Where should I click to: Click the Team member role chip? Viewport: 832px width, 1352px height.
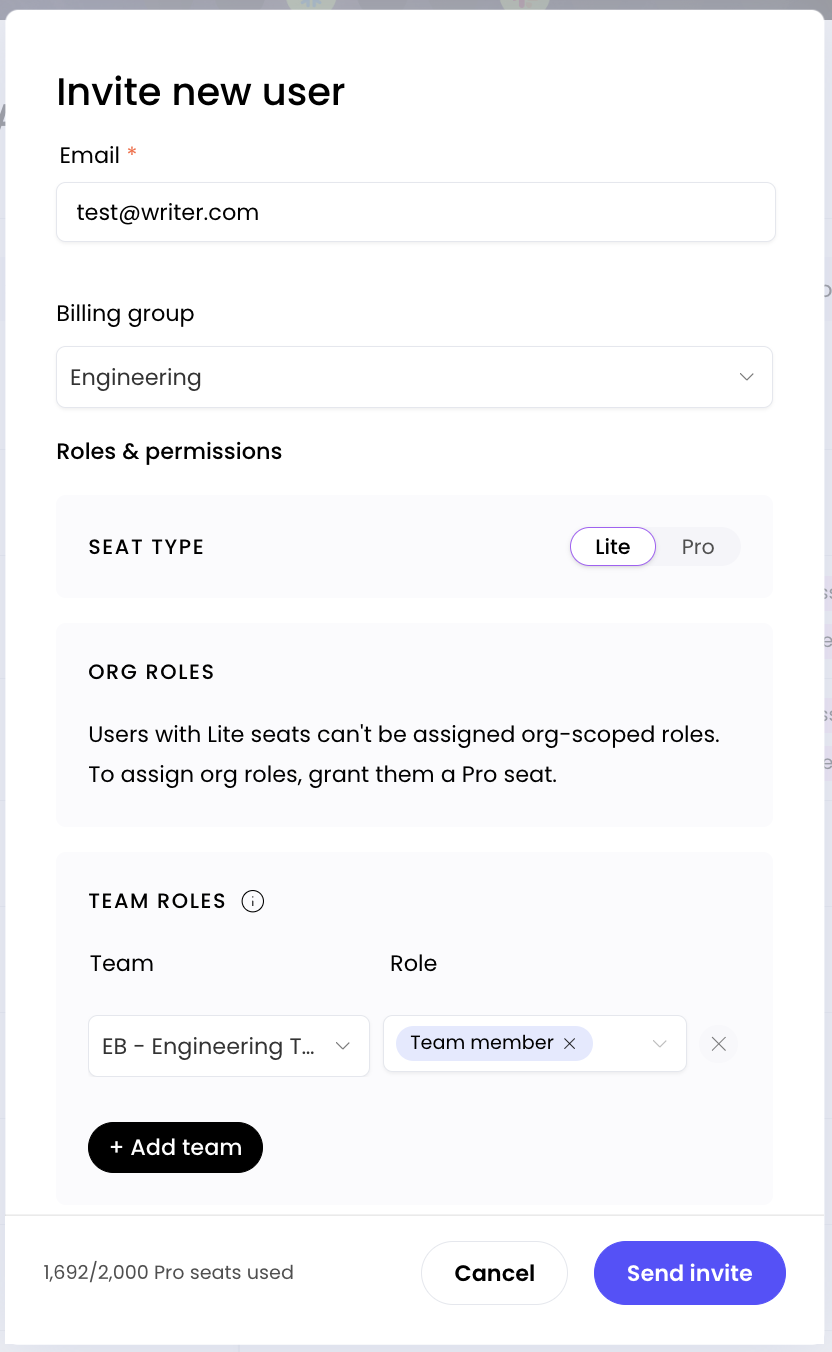coord(482,1043)
